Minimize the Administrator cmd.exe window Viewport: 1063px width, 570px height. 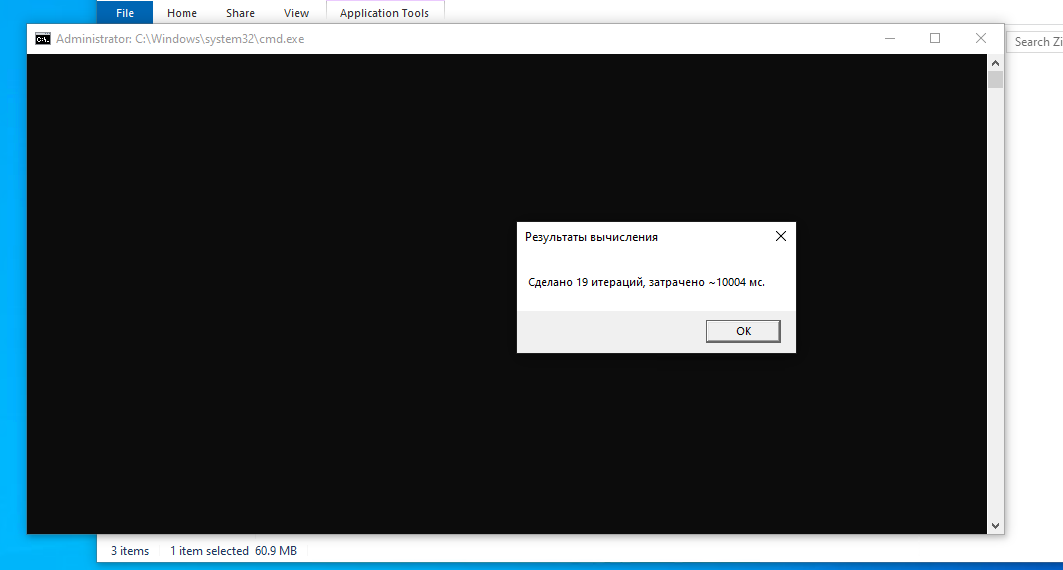[x=890, y=39]
